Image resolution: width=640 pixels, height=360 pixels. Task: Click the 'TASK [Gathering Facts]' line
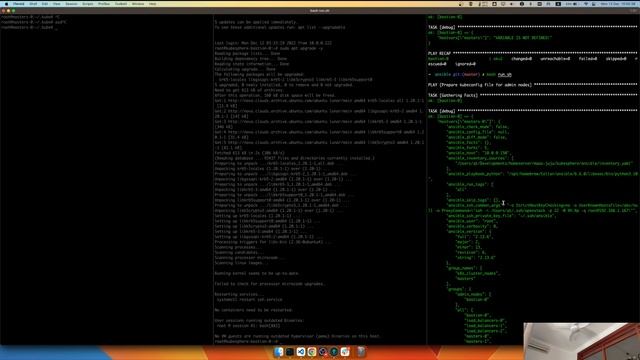[x=533, y=95]
